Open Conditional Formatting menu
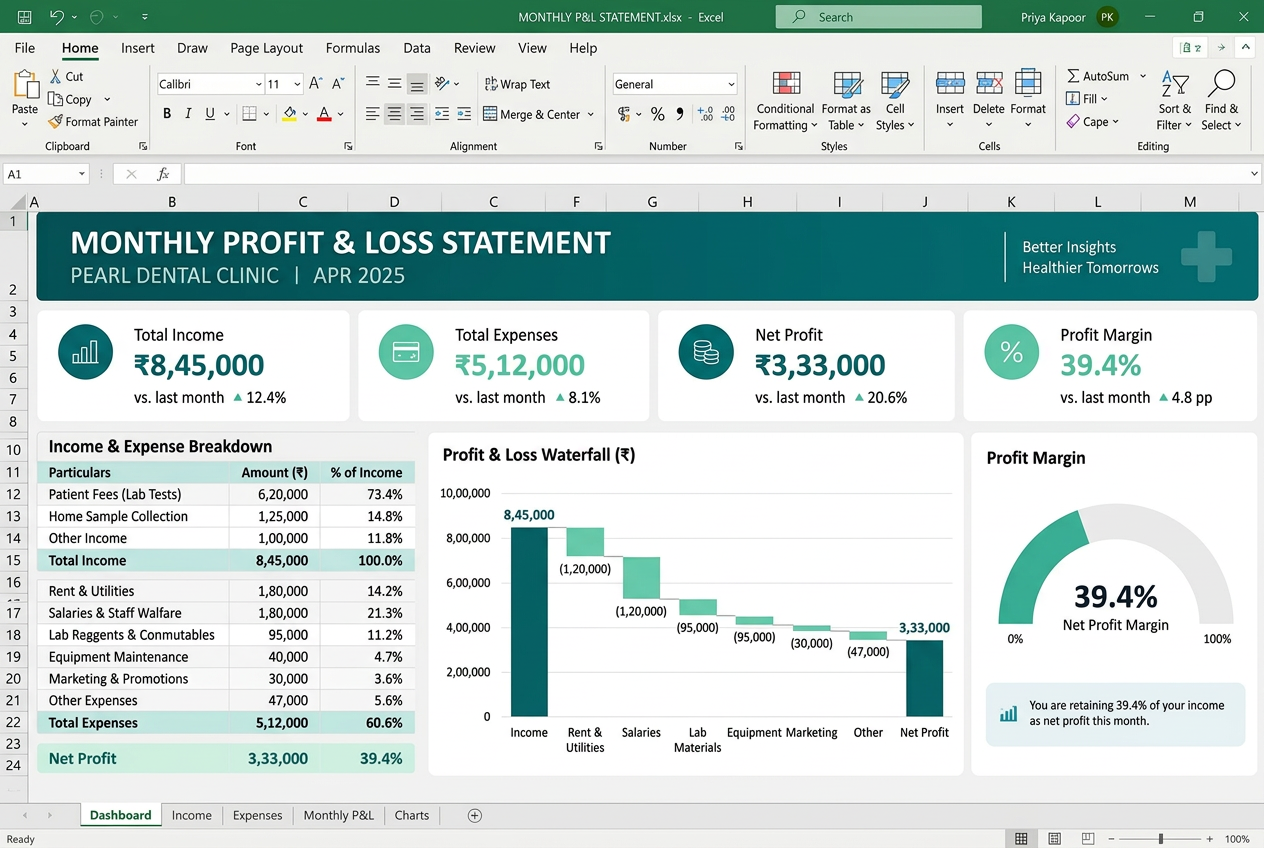The width and height of the screenshot is (1264, 848). pyautogui.click(x=786, y=101)
